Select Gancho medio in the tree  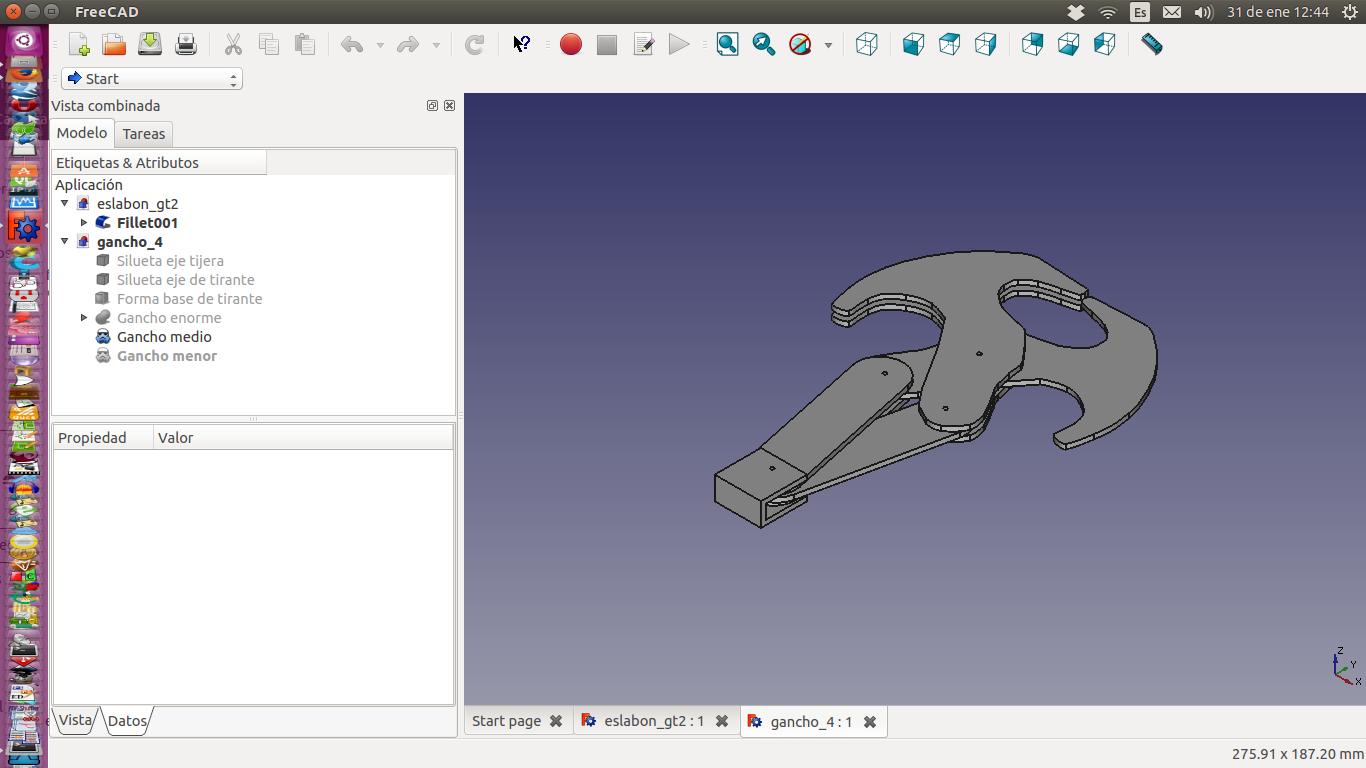[x=164, y=337]
